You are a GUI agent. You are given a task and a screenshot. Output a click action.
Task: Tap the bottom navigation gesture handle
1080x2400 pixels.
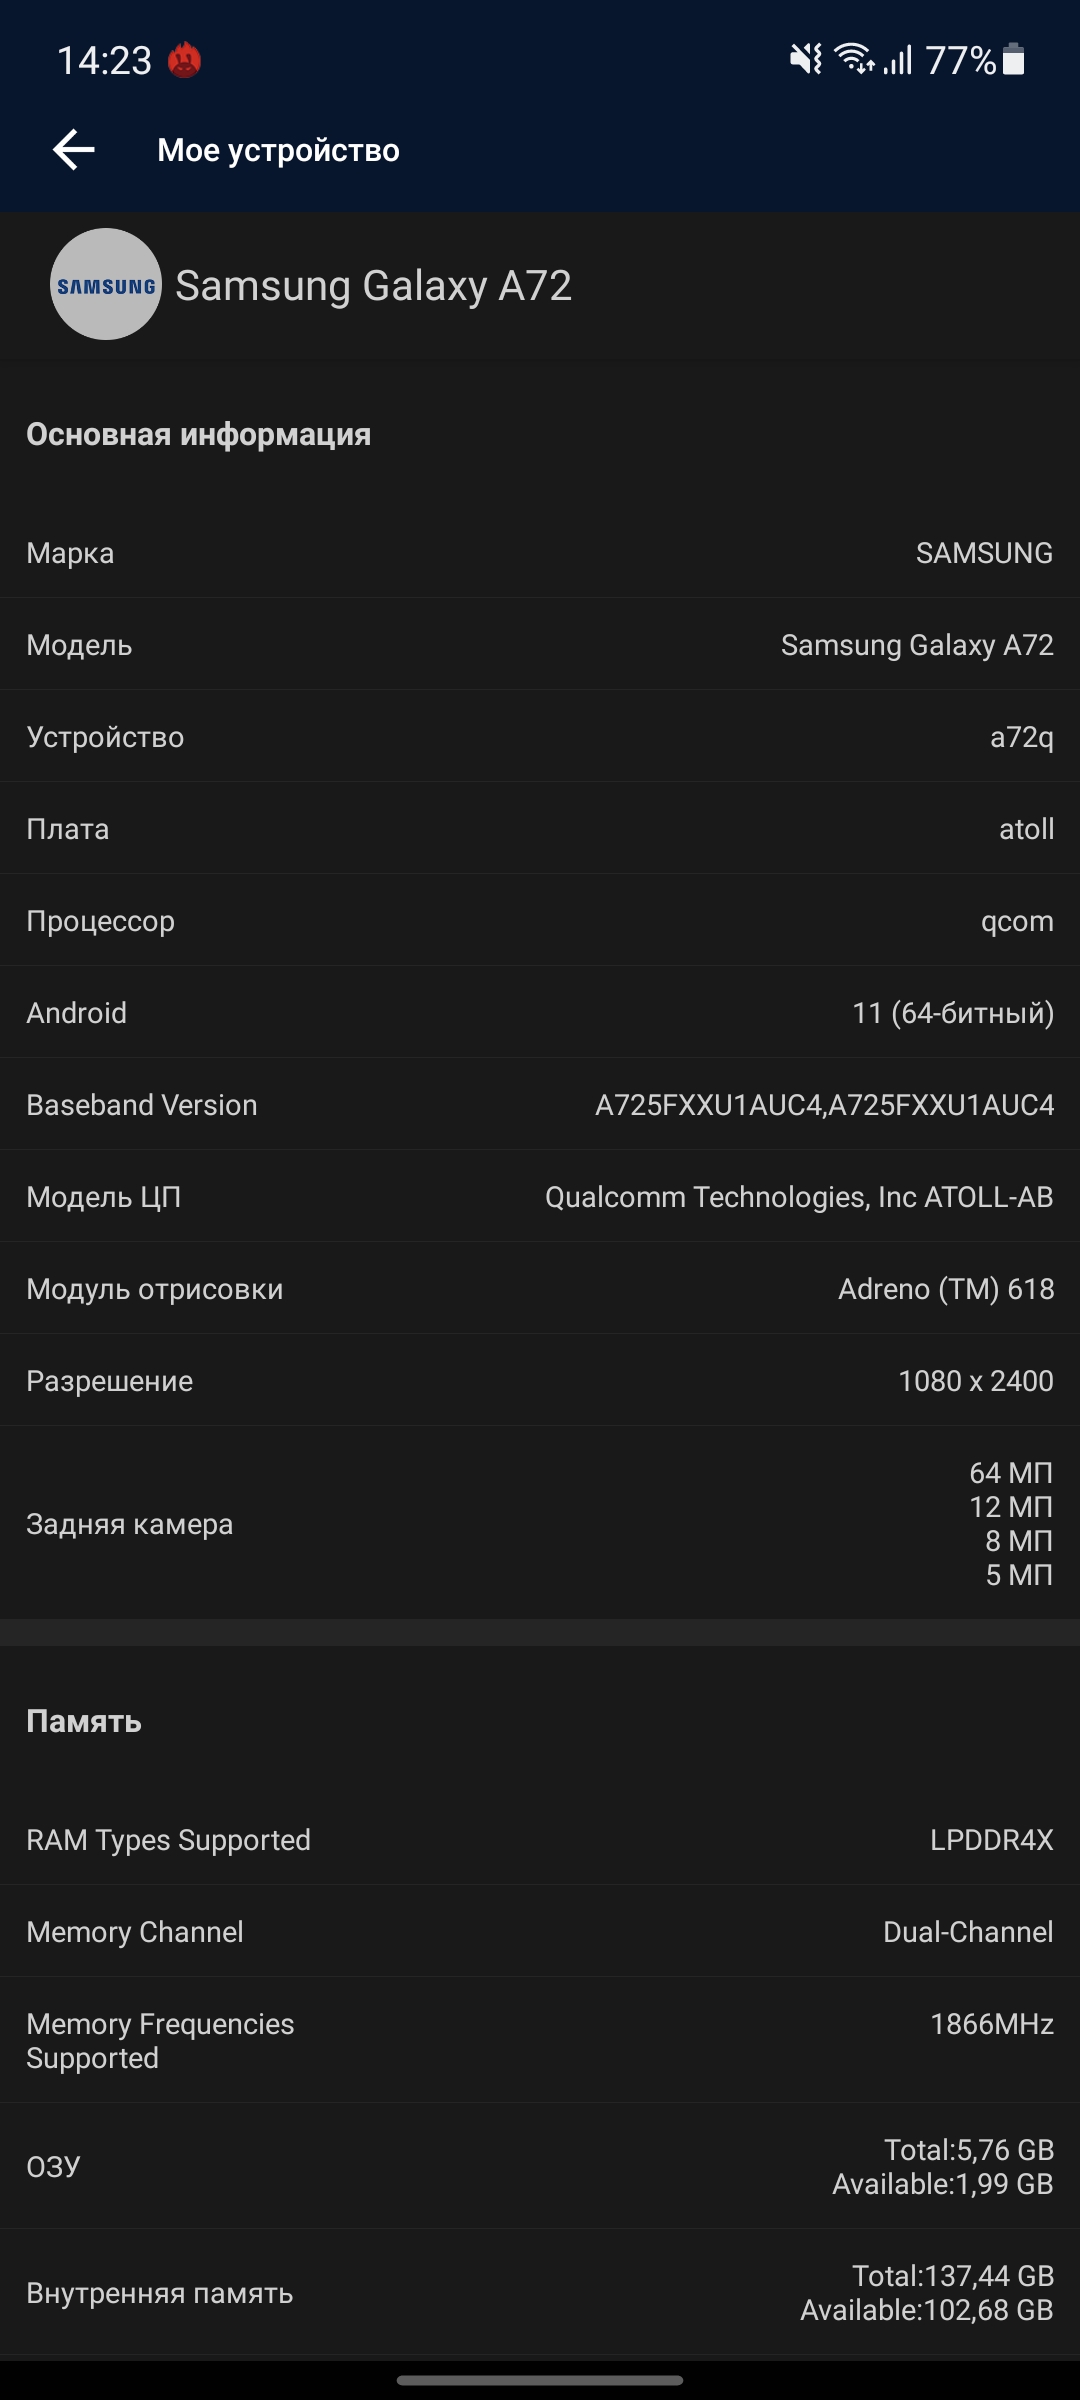540,2380
